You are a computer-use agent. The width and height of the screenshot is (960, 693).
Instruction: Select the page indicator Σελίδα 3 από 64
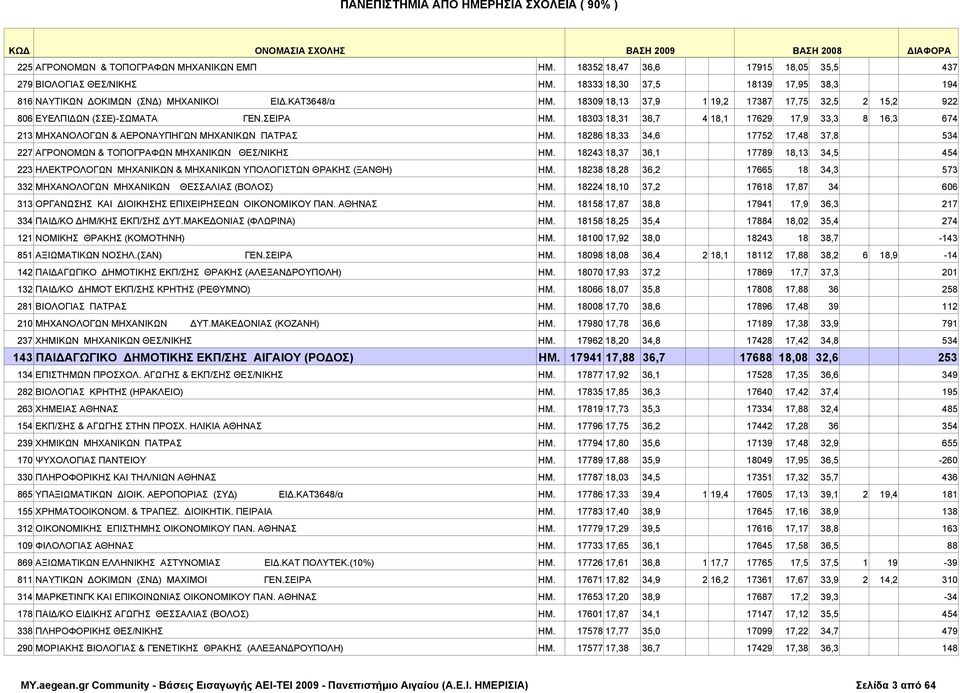[x=896, y=686]
